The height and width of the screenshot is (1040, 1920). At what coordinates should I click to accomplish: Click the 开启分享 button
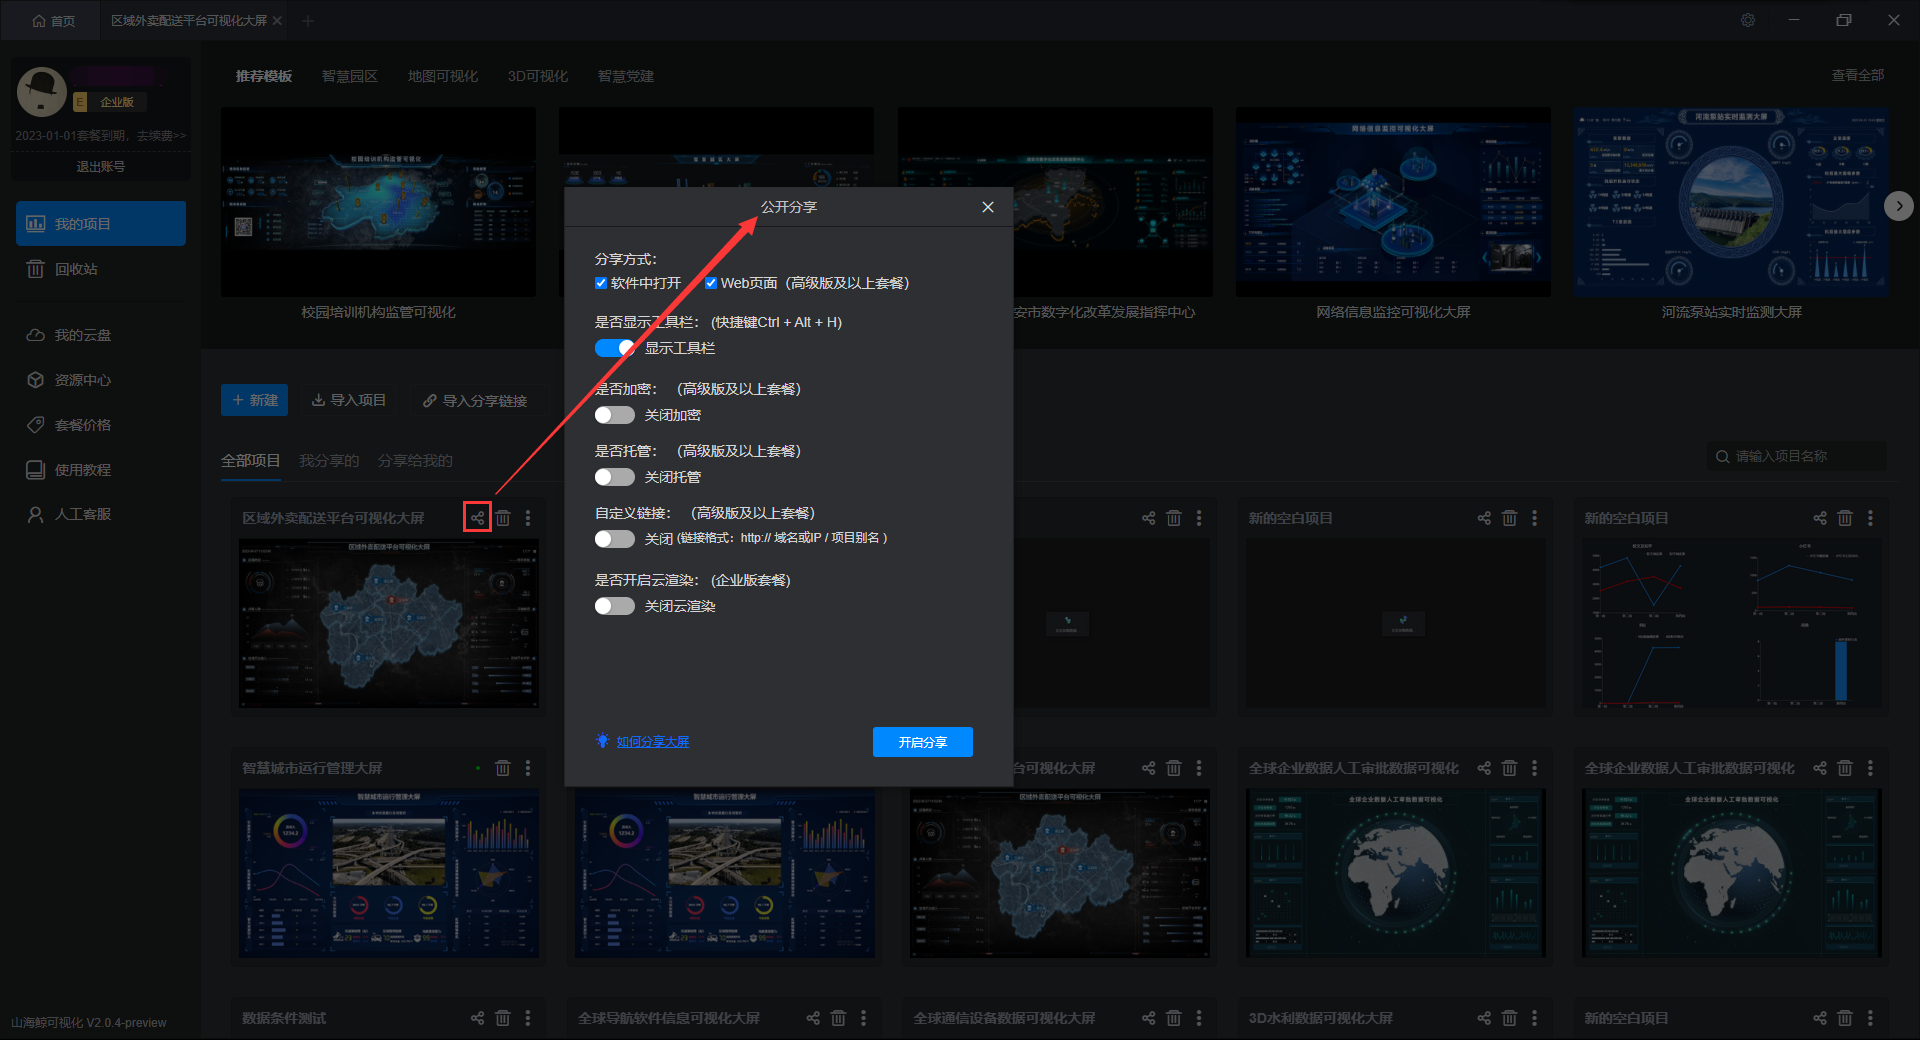[x=922, y=742]
